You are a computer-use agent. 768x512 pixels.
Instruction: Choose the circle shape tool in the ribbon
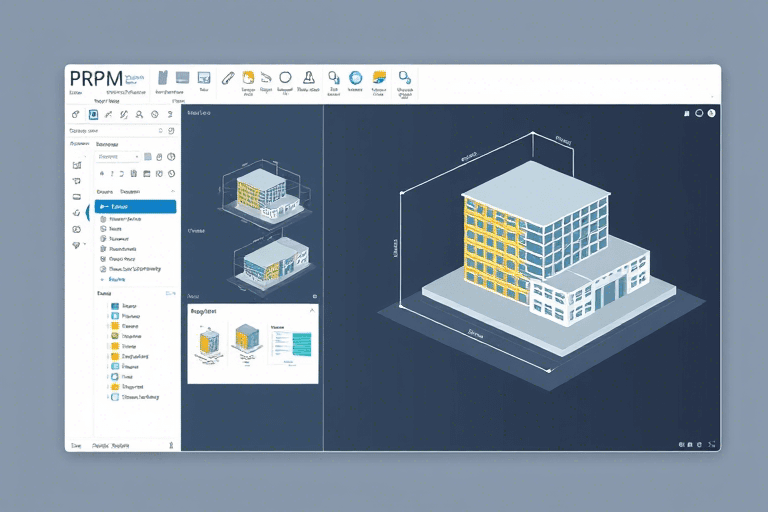click(x=285, y=77)
